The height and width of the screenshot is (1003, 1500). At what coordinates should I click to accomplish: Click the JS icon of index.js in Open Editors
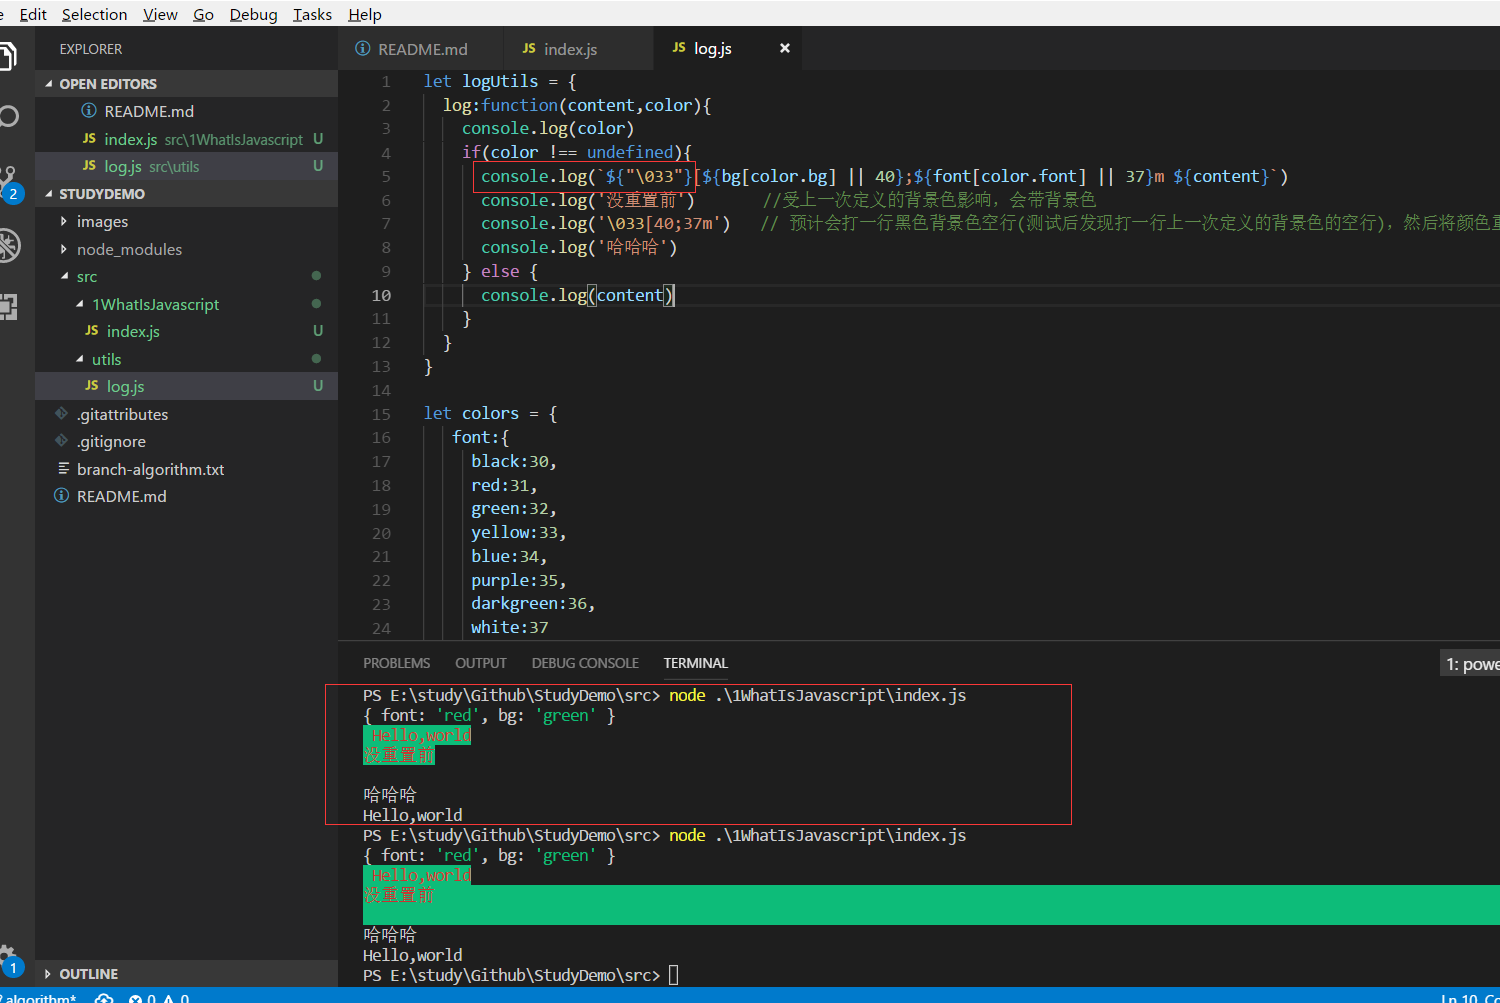[89, 138]
